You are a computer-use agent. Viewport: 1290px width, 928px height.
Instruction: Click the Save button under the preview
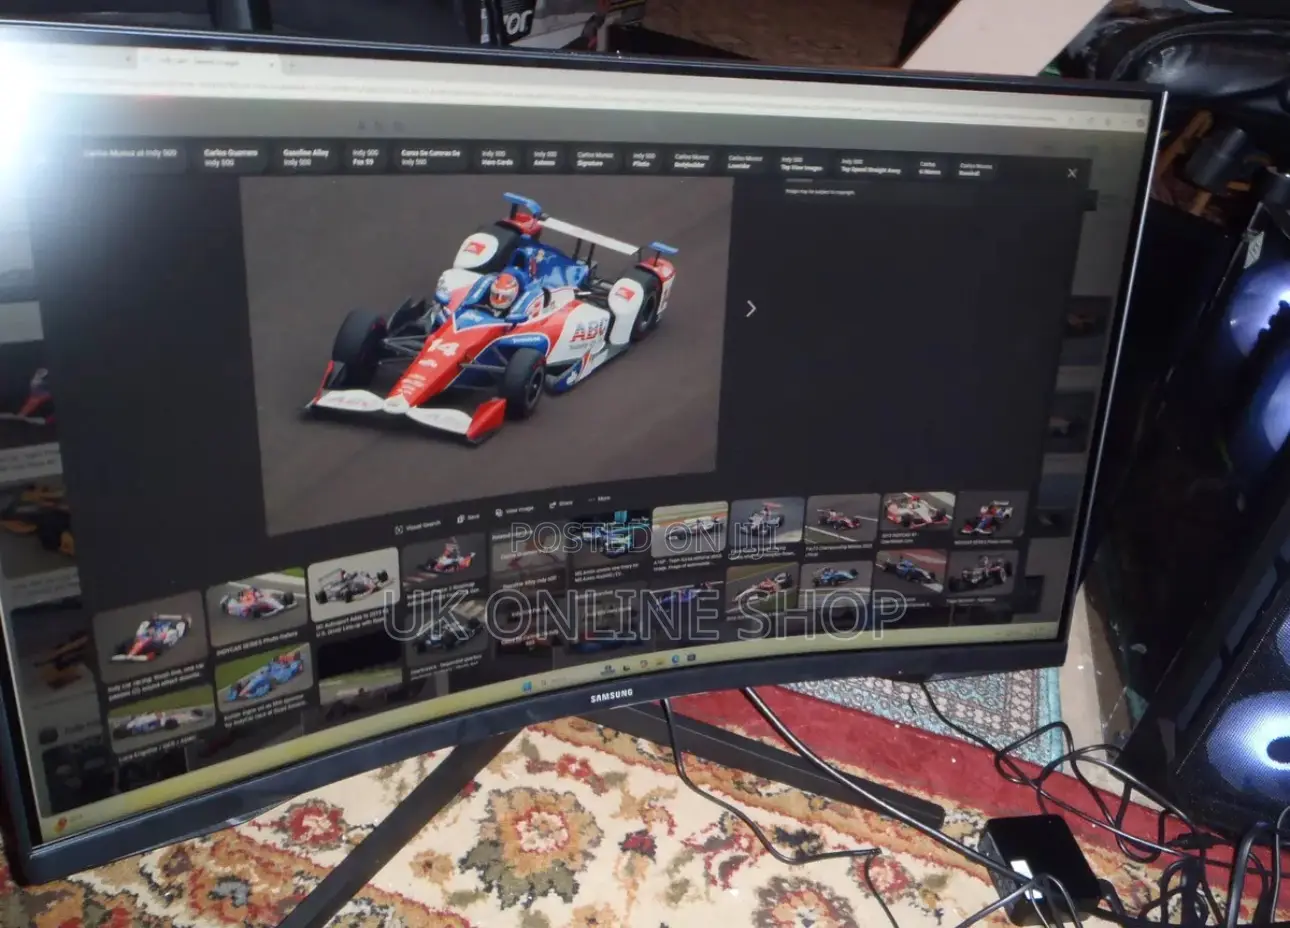[469, 517]
